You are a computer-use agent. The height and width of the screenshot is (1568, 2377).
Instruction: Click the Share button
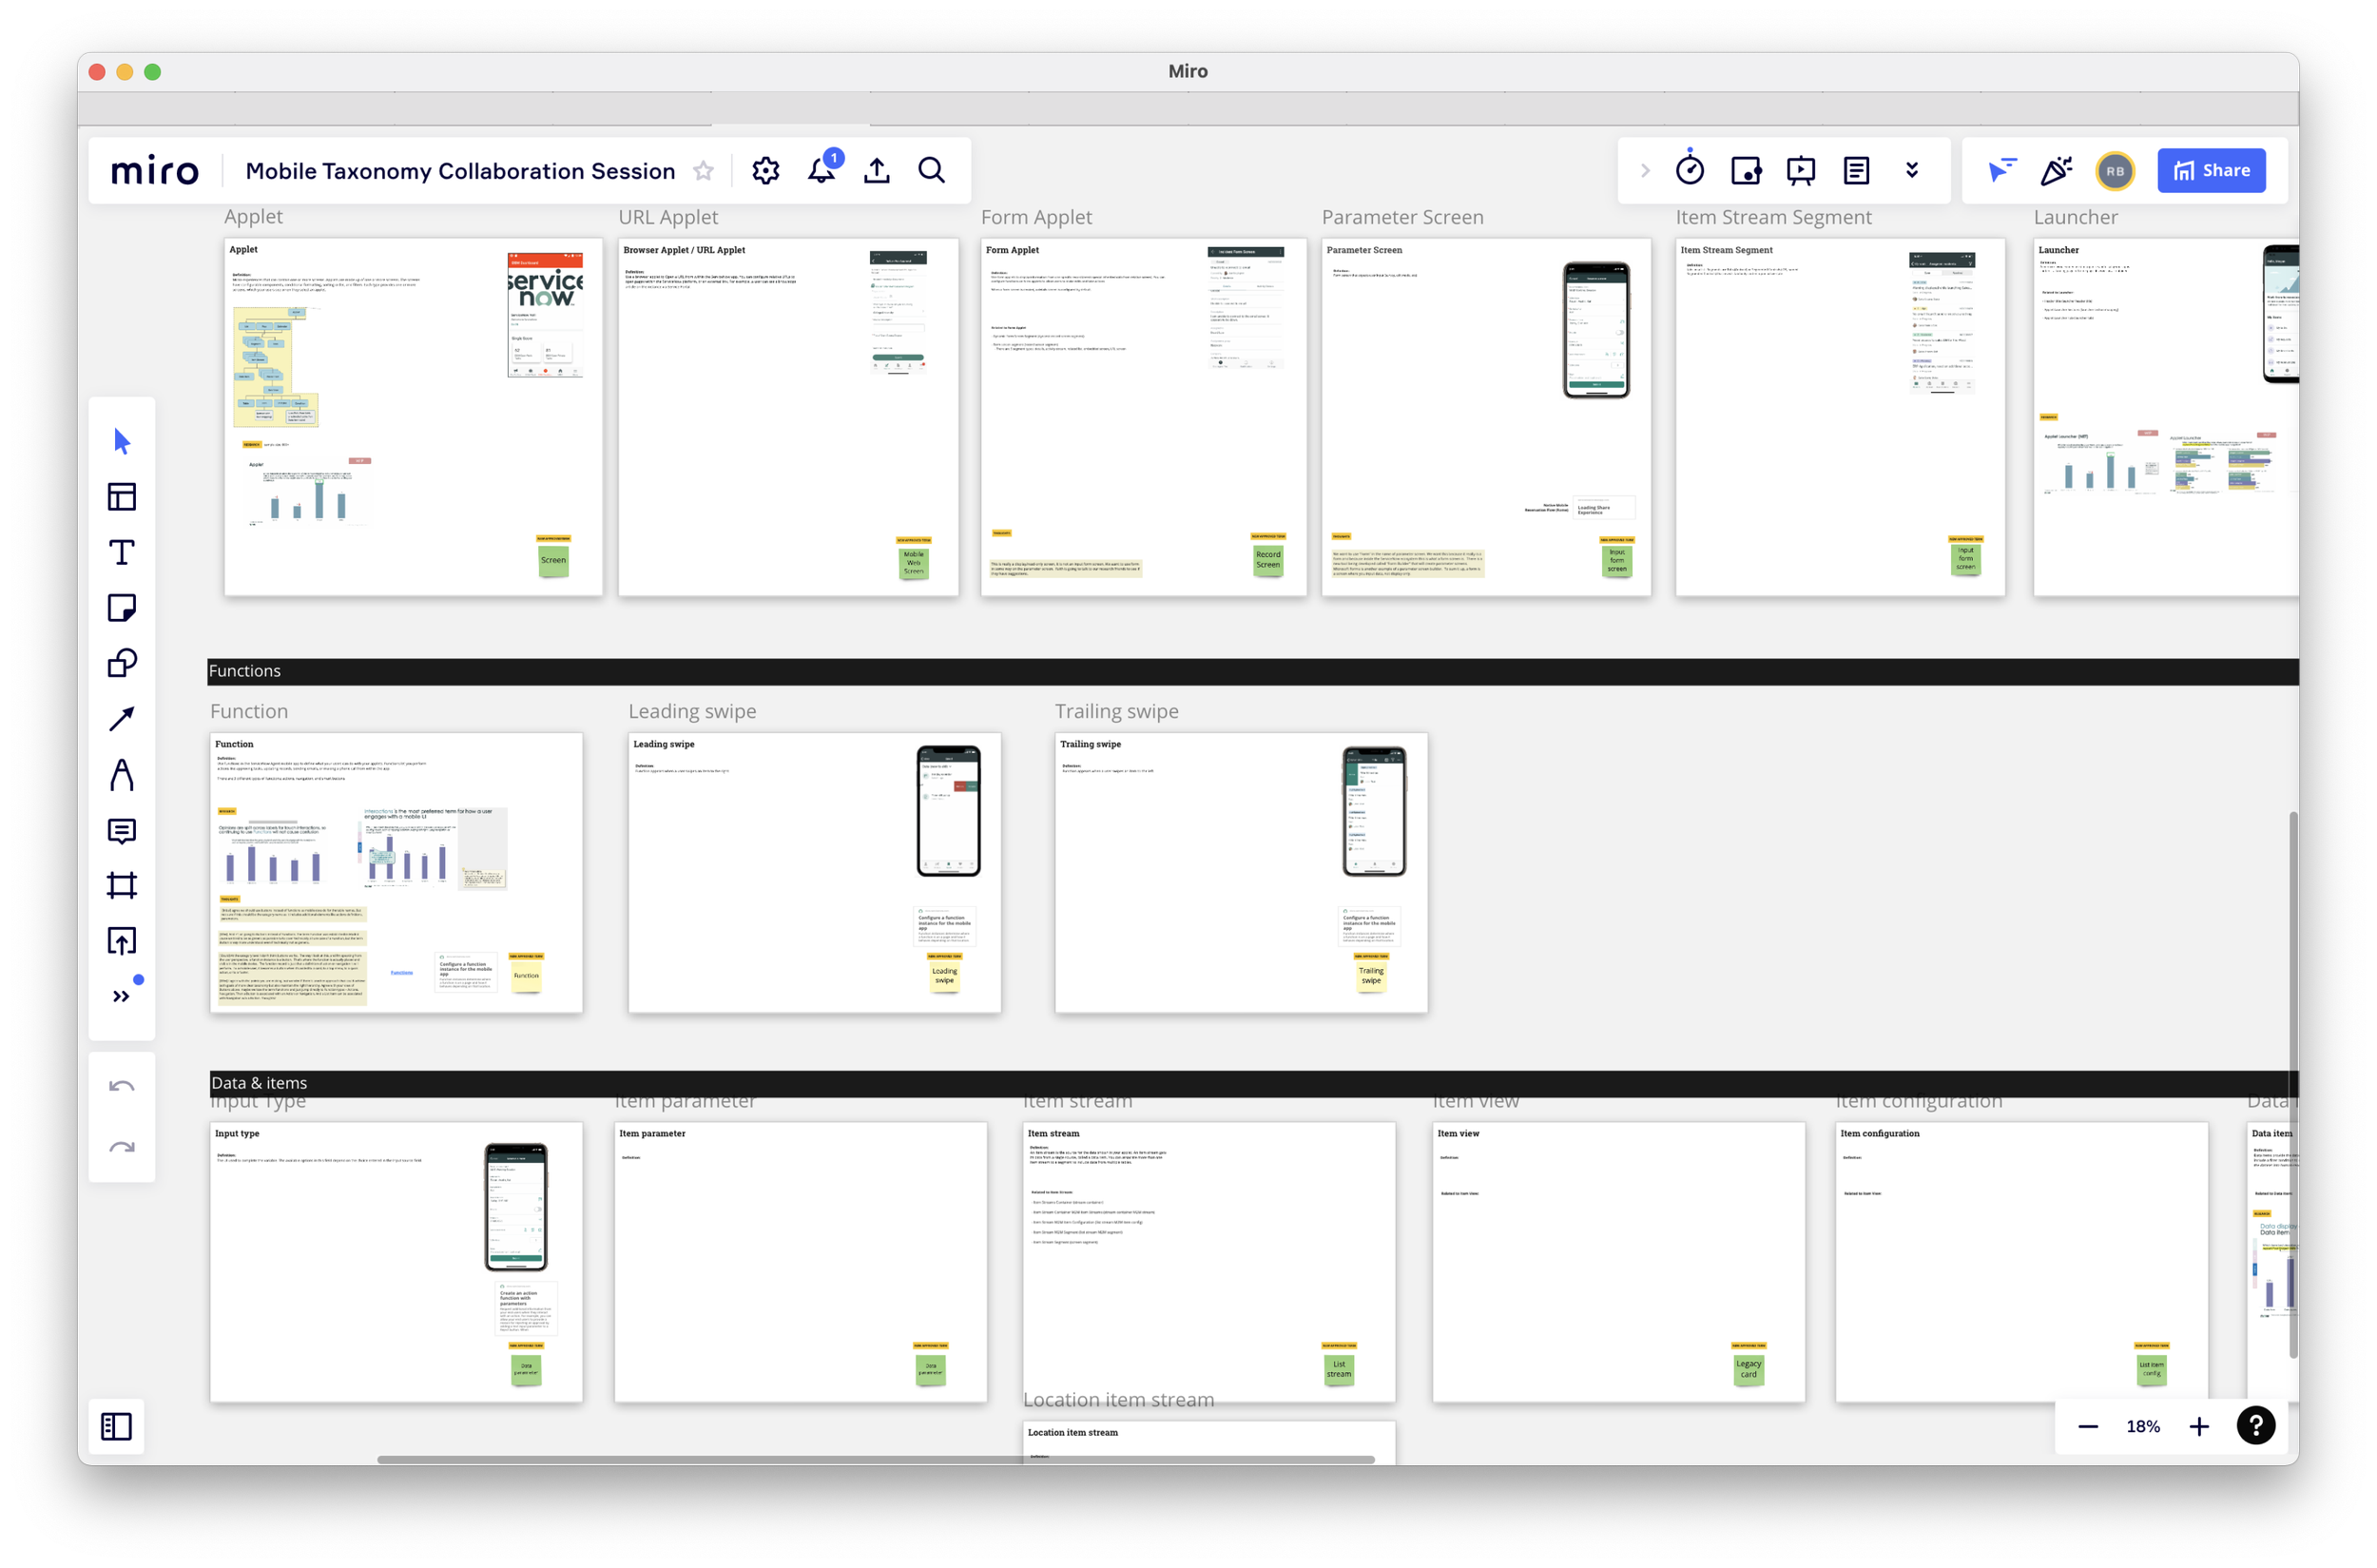[x=2211, y=171]
